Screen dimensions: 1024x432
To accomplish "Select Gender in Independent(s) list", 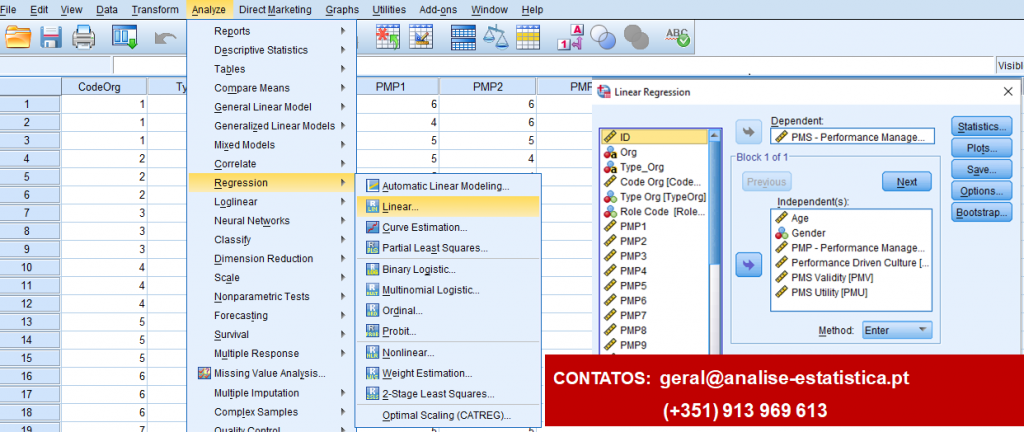I will tap(852, 233).
